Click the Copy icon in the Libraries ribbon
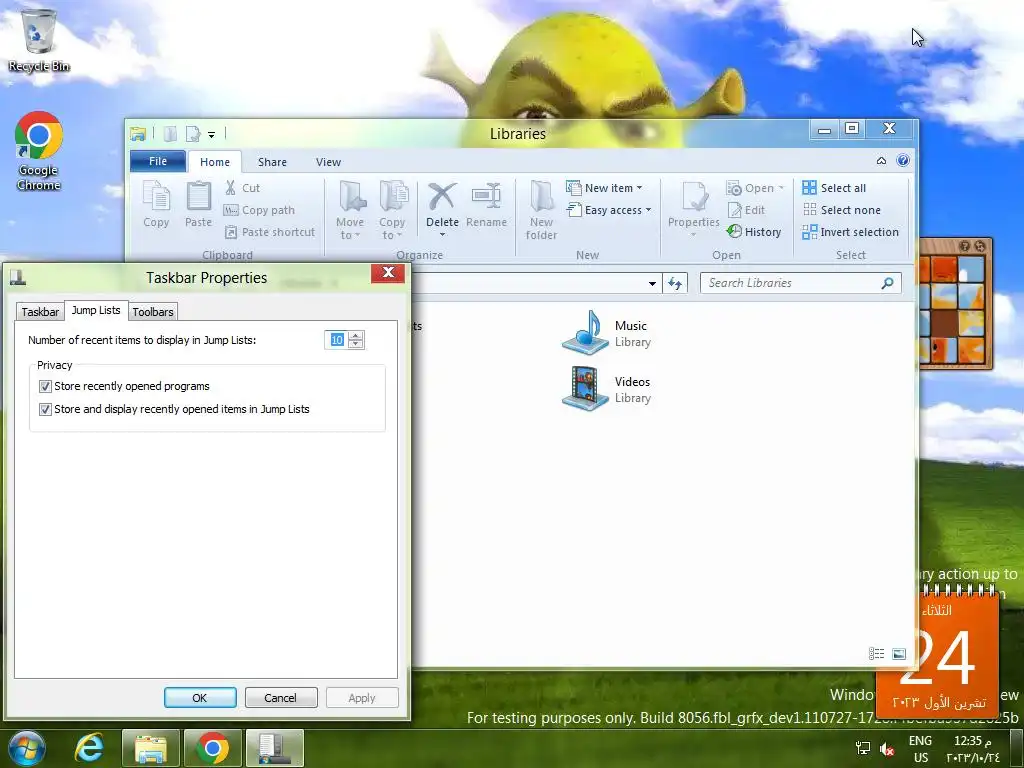This screenshot has height=768, width=1024. (x=156, y=204)
